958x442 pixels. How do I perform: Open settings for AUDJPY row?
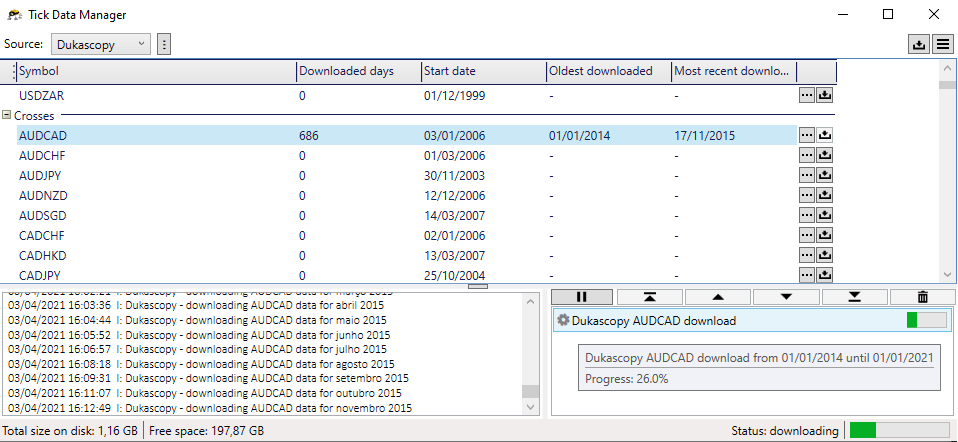click(807, 175)
